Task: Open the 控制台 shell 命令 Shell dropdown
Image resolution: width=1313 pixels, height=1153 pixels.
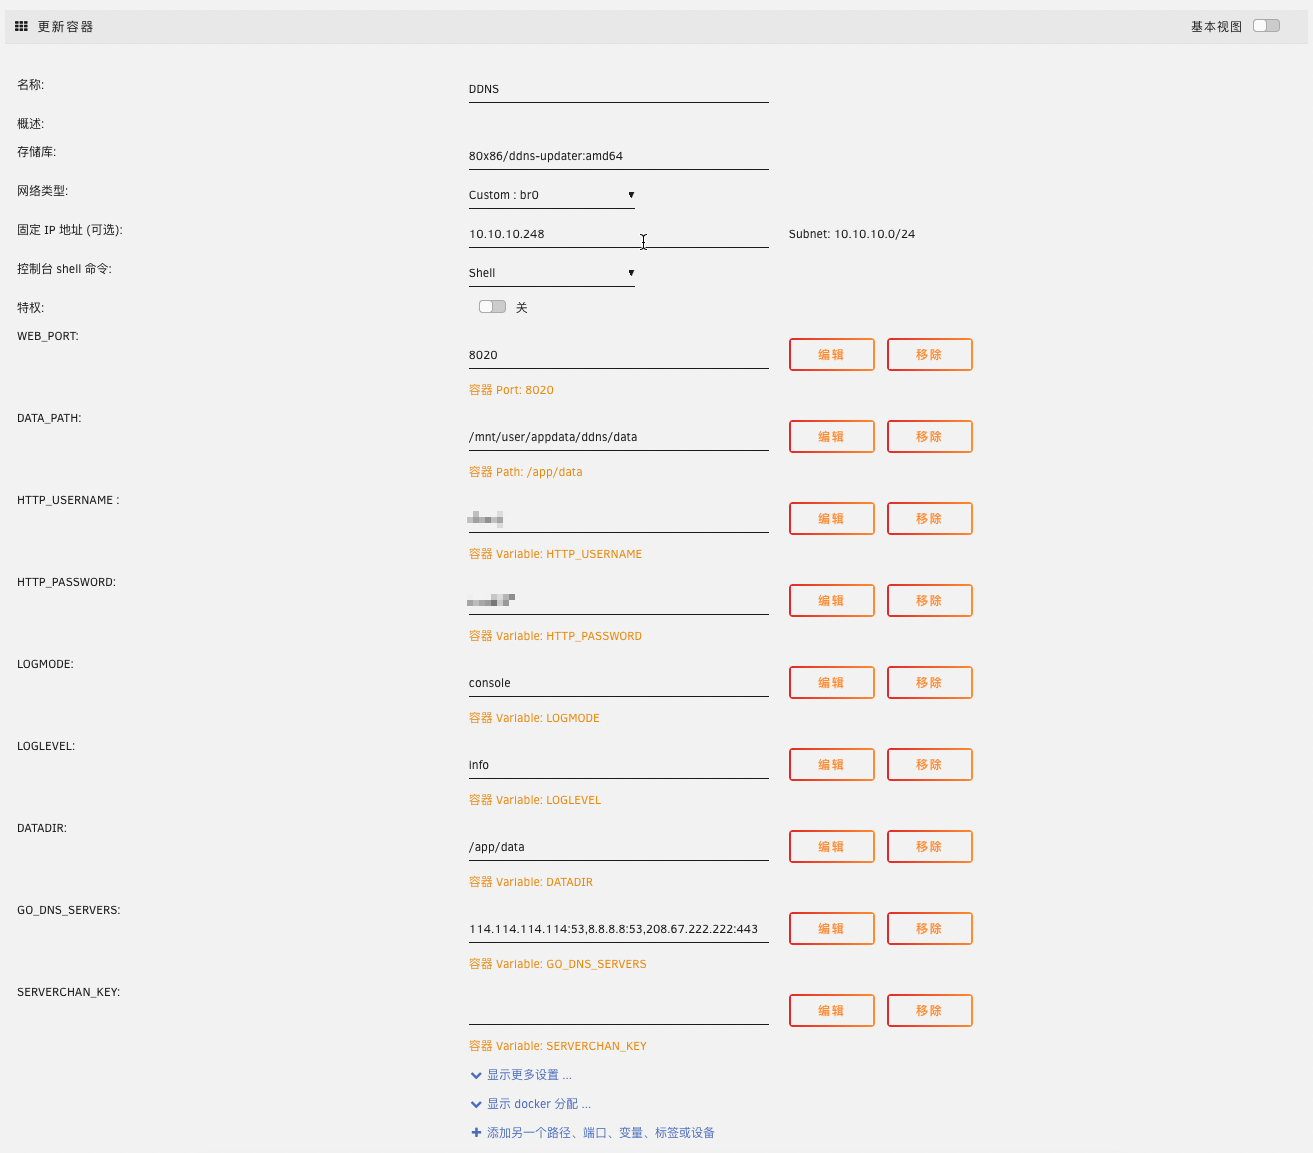Action: click(x=552, y=273)
